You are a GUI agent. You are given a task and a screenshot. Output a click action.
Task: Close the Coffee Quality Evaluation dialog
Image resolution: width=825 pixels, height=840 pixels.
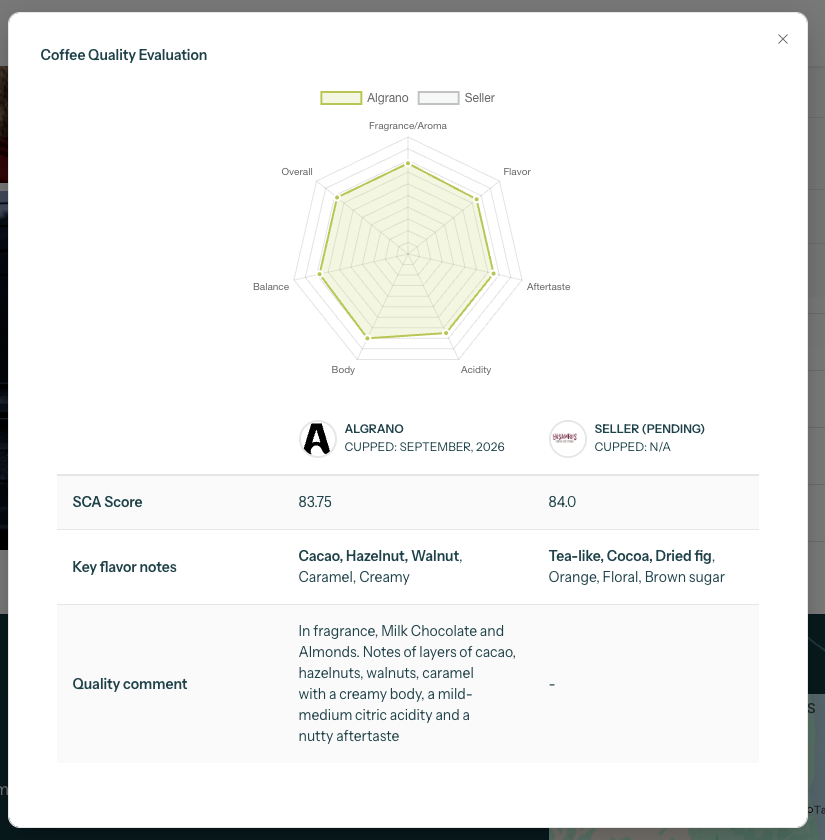[x=783, y=39]
